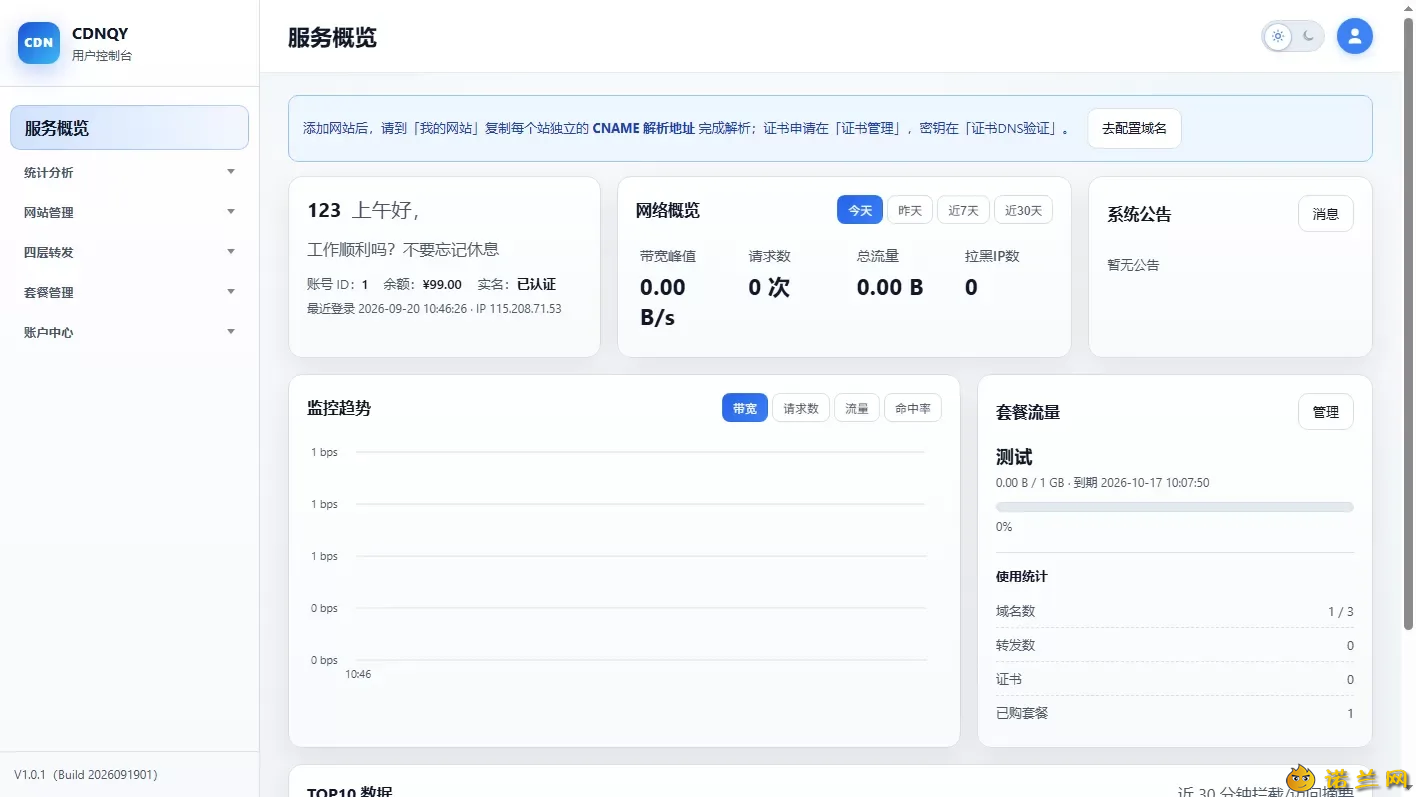This screenshot has height=797, width=1416.
Task: Select 服务概览 in the sidebar
Action: pyautogui.click(x=129, y=128)
